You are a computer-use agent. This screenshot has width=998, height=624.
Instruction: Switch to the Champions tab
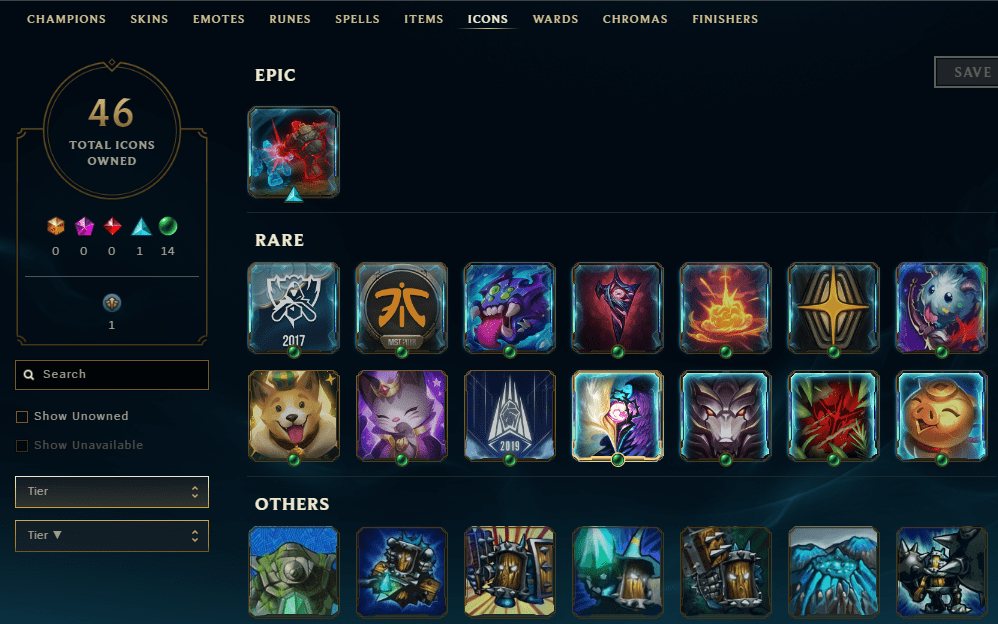pyautogui.click(x=66, y=19)
